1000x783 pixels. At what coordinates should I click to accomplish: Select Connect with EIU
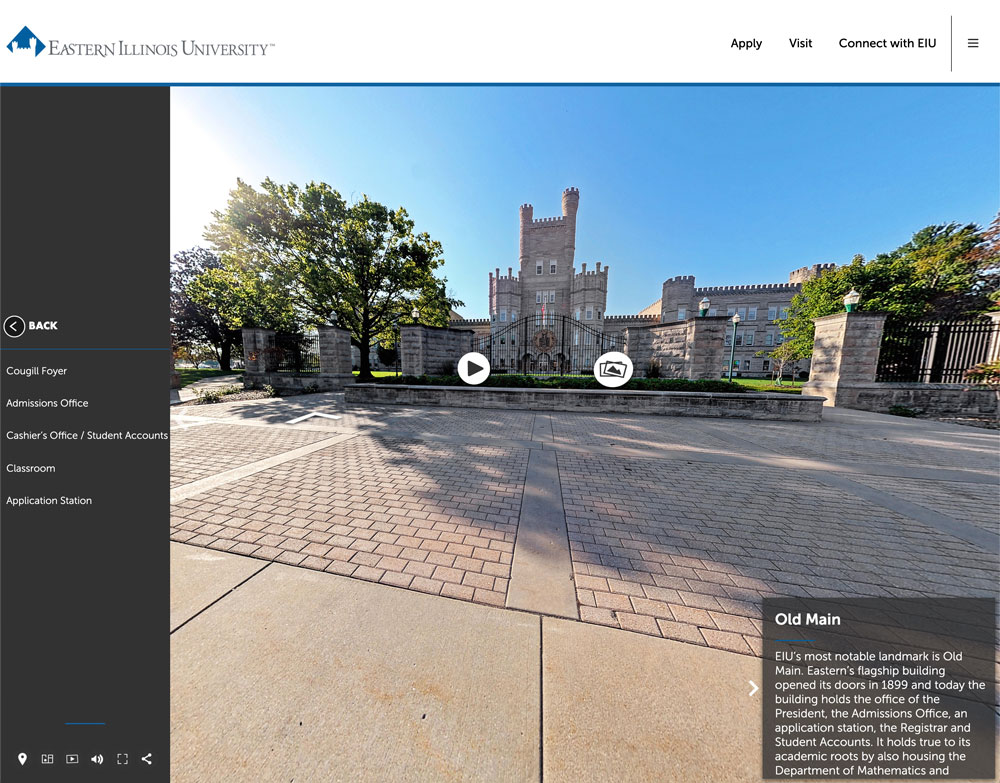coord(887,43)
